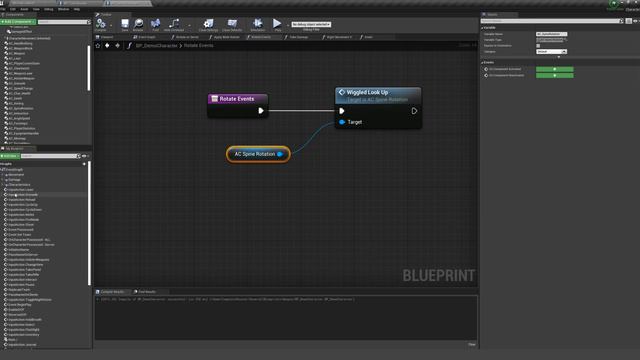Select the AC_SpeedChange component
This screenshot has height=360, width=640.
pyautogui.click(x=20, y=88)
